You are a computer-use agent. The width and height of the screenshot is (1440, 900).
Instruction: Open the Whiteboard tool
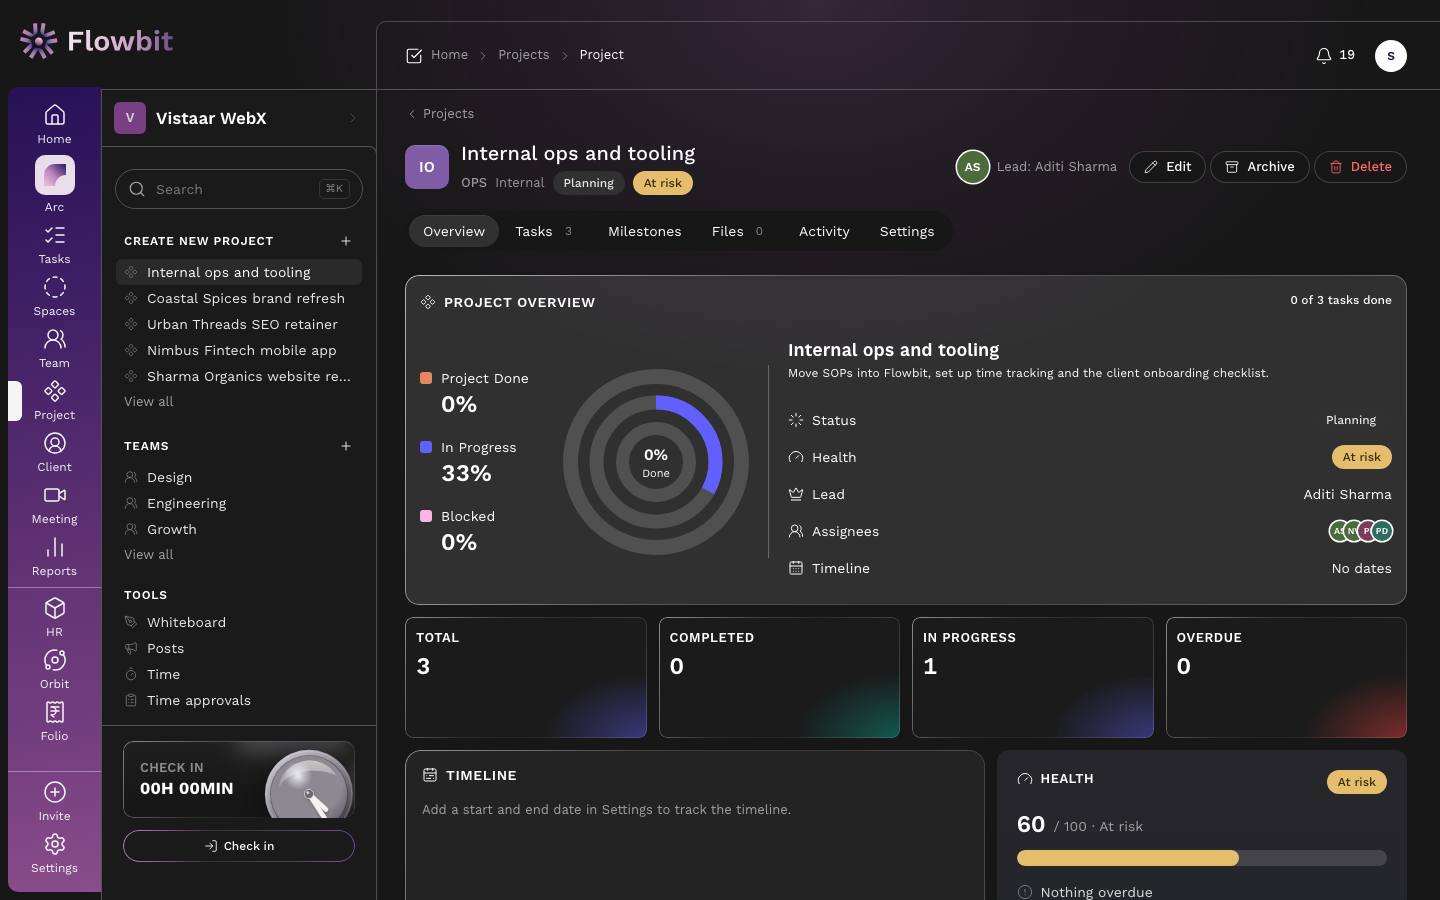[239, 622]
